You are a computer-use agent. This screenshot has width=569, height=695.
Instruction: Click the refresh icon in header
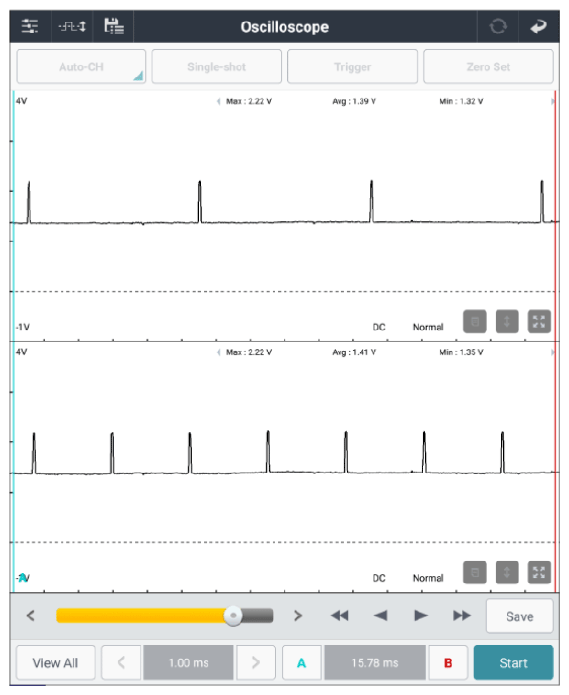pos(498,27)
